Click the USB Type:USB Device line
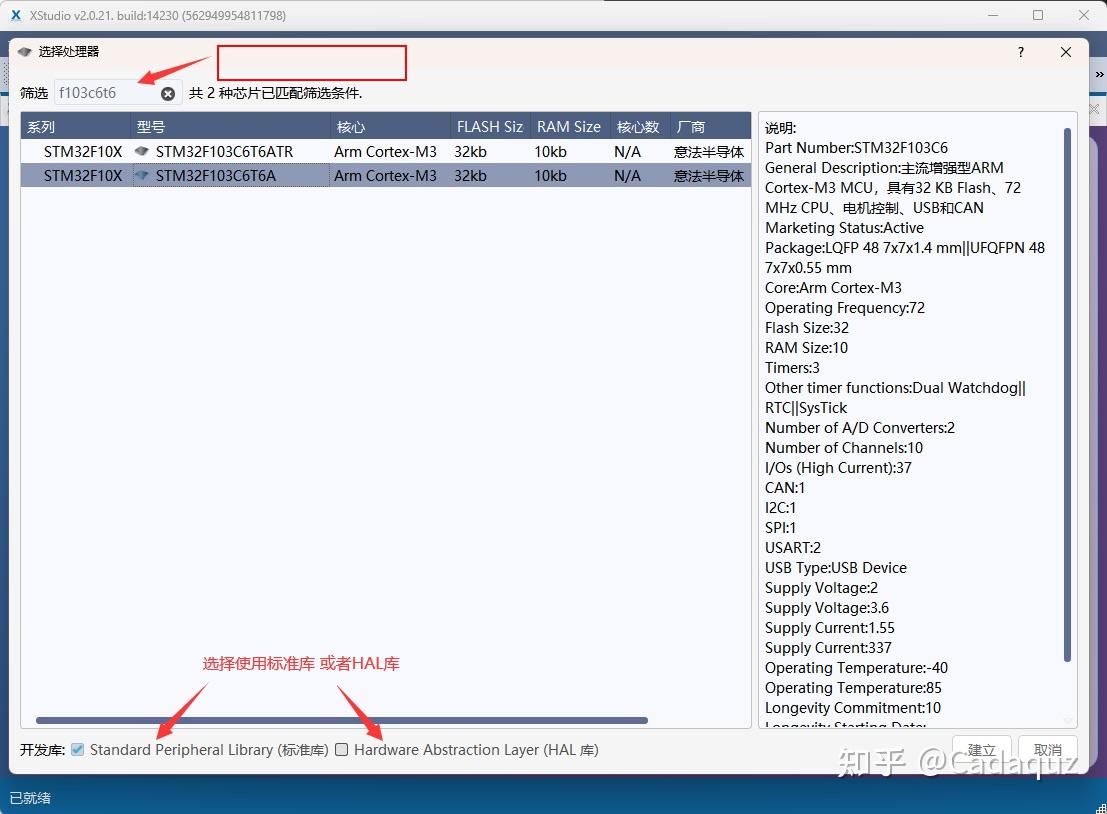The image size is (1107, 814). (x=836, y=568)
